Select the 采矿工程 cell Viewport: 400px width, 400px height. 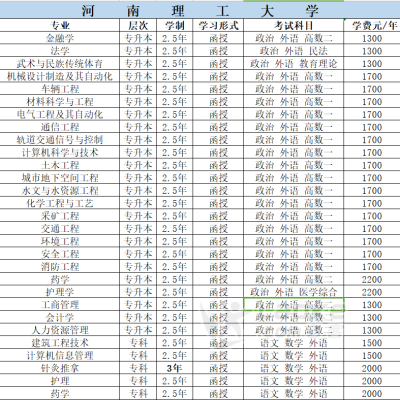click(x=60, y=216)
